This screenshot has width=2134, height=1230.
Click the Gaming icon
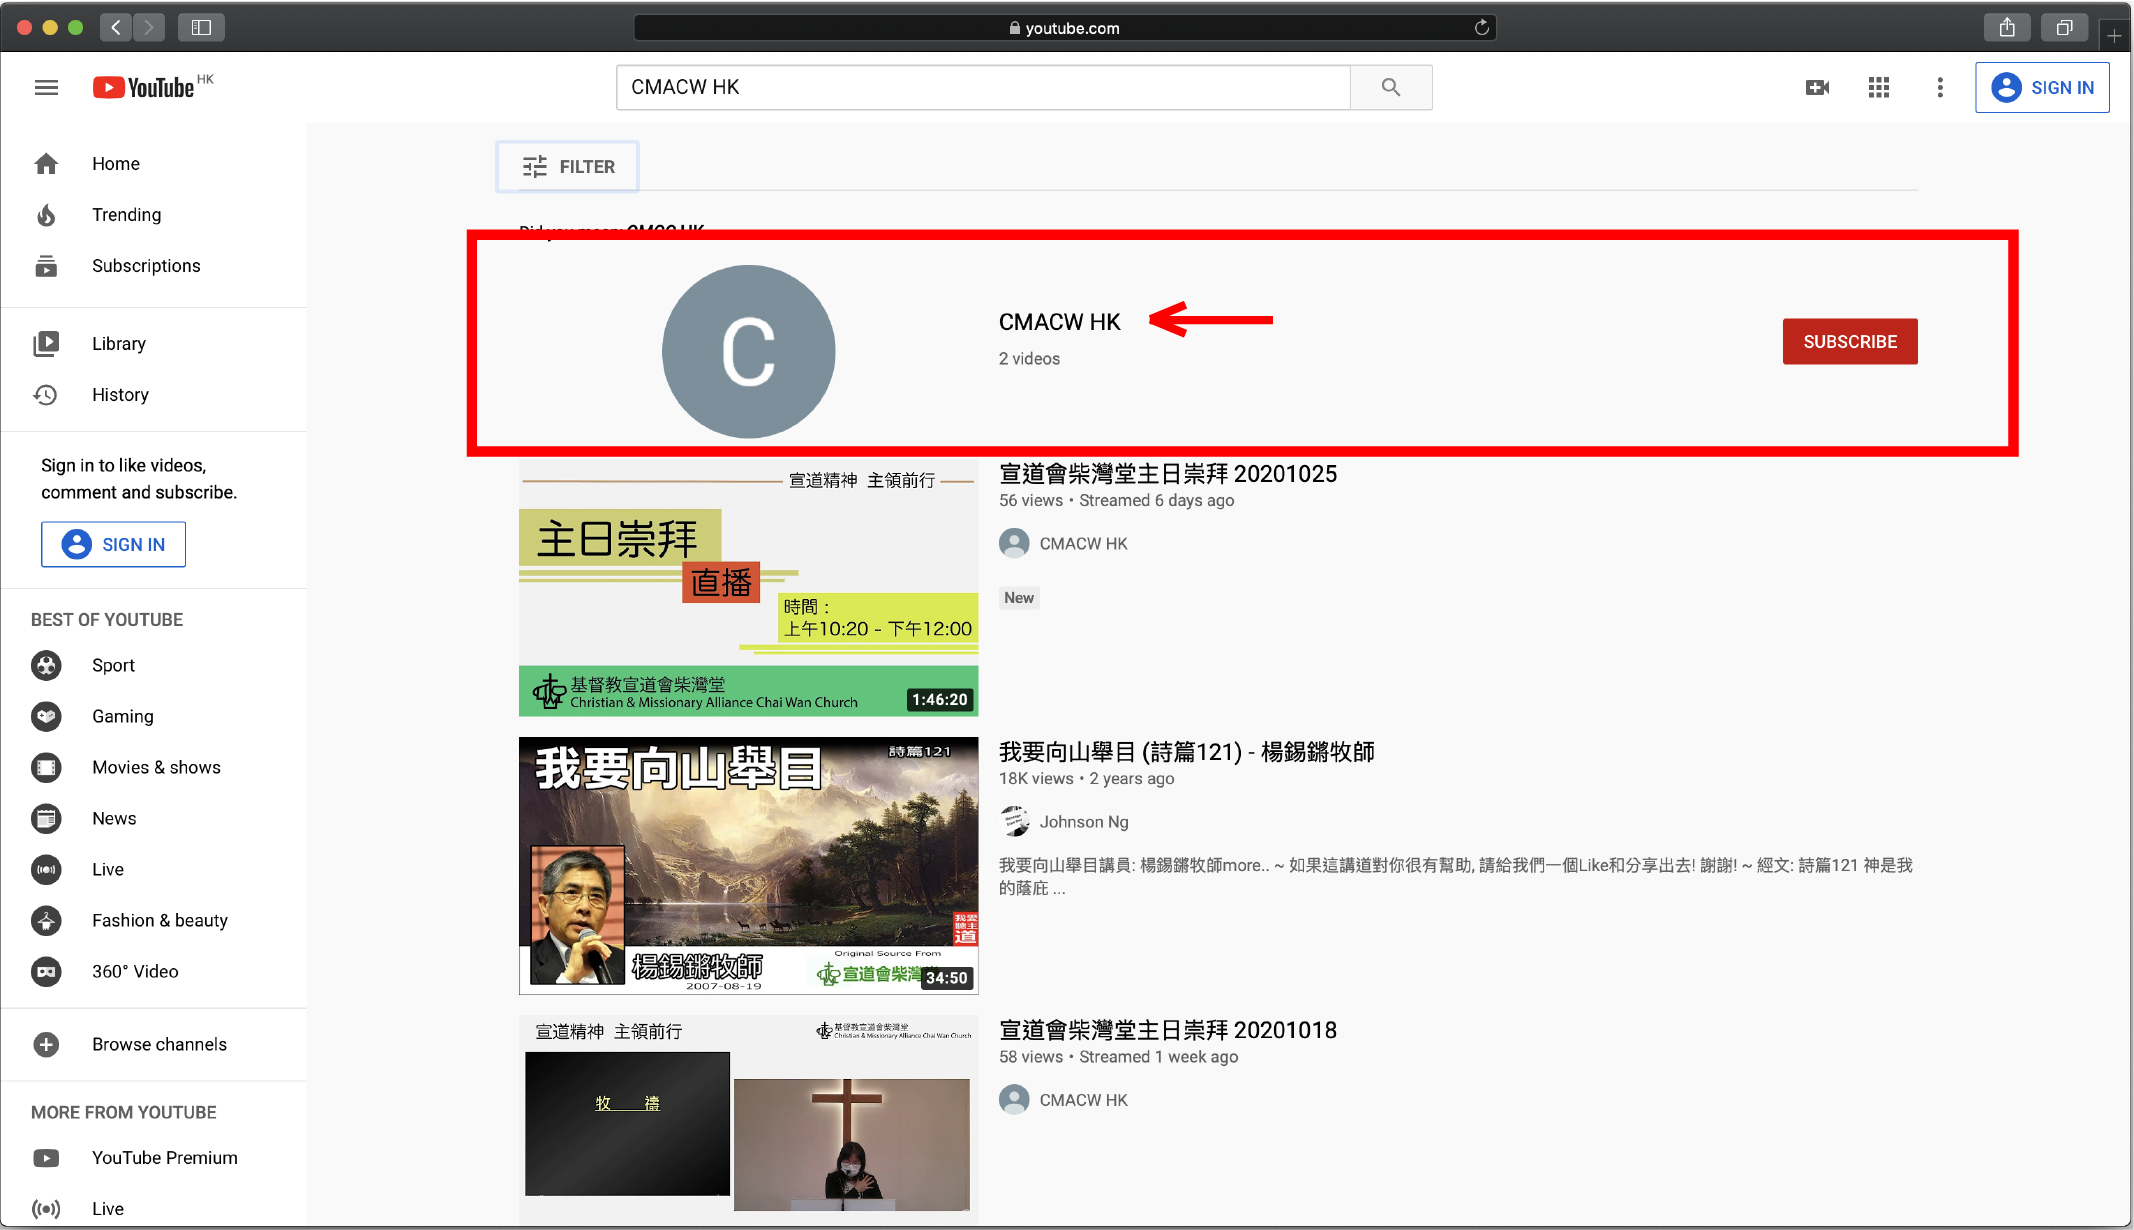[x=46, y=717]
